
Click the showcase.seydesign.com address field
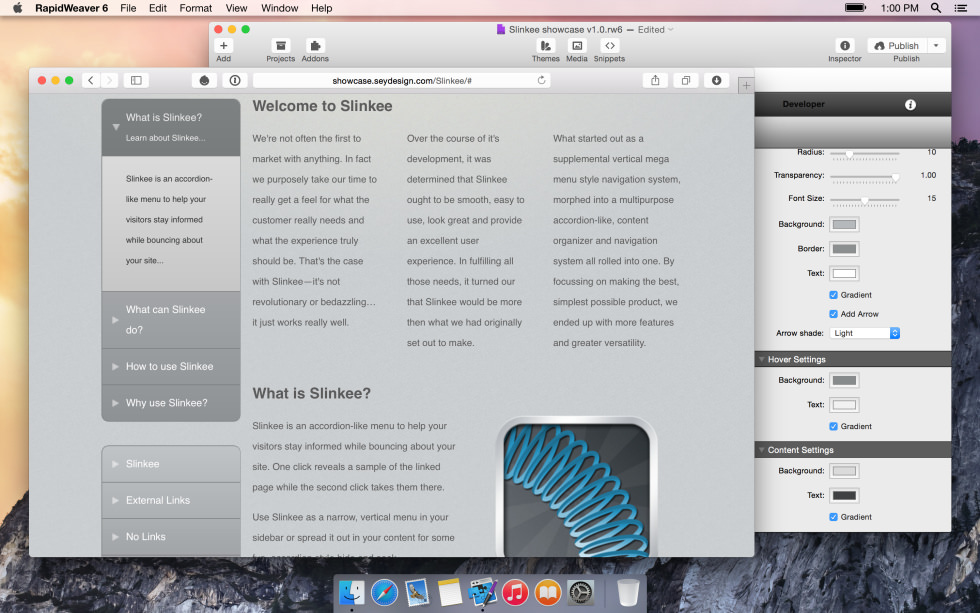(x=402, y=81)
